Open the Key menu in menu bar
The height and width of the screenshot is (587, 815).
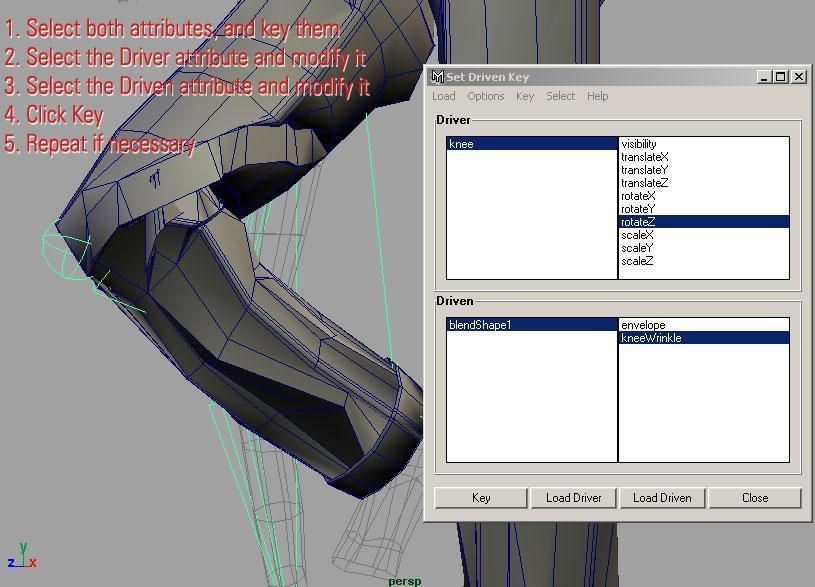click(x=525, y=96)
